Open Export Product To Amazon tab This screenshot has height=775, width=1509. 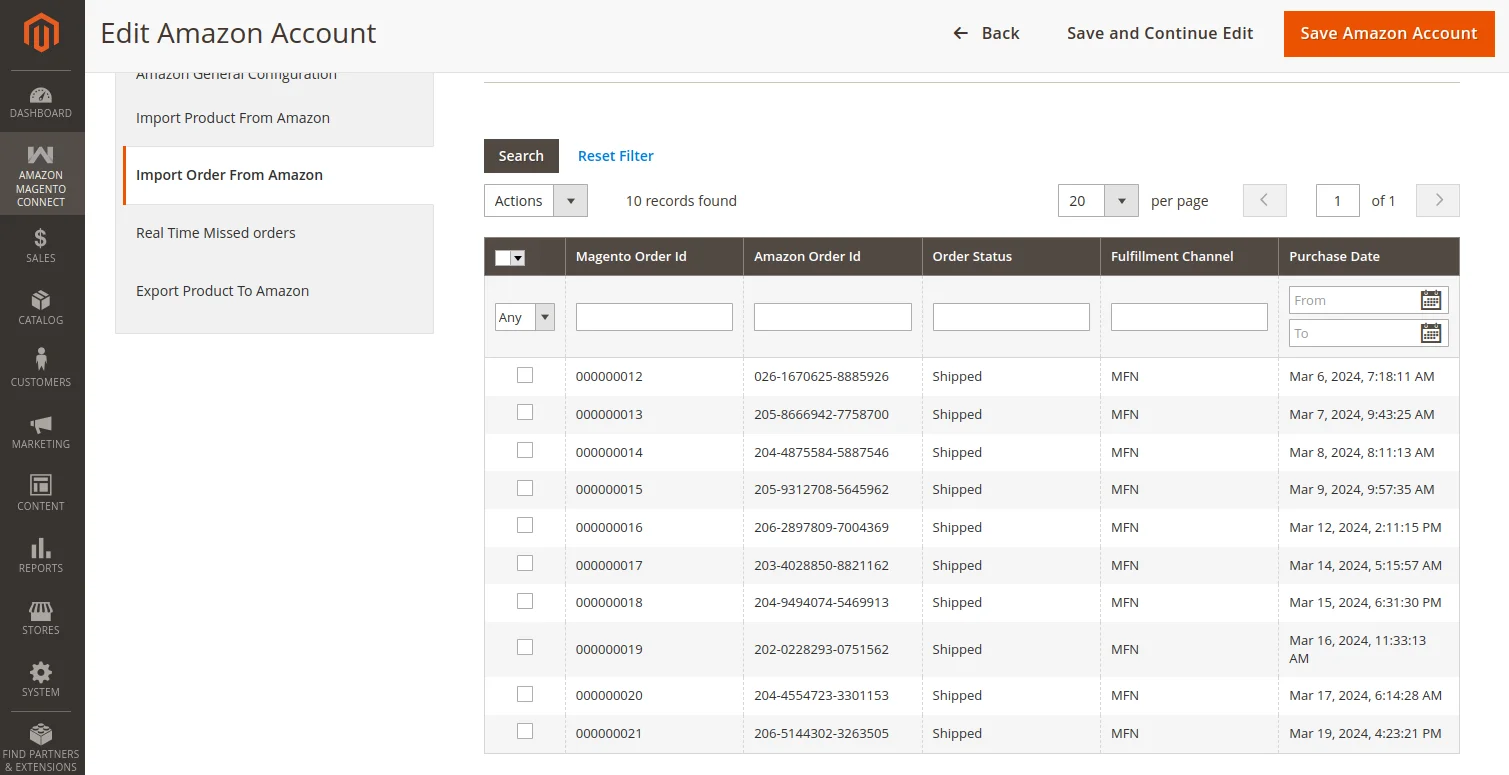point(223,291)
